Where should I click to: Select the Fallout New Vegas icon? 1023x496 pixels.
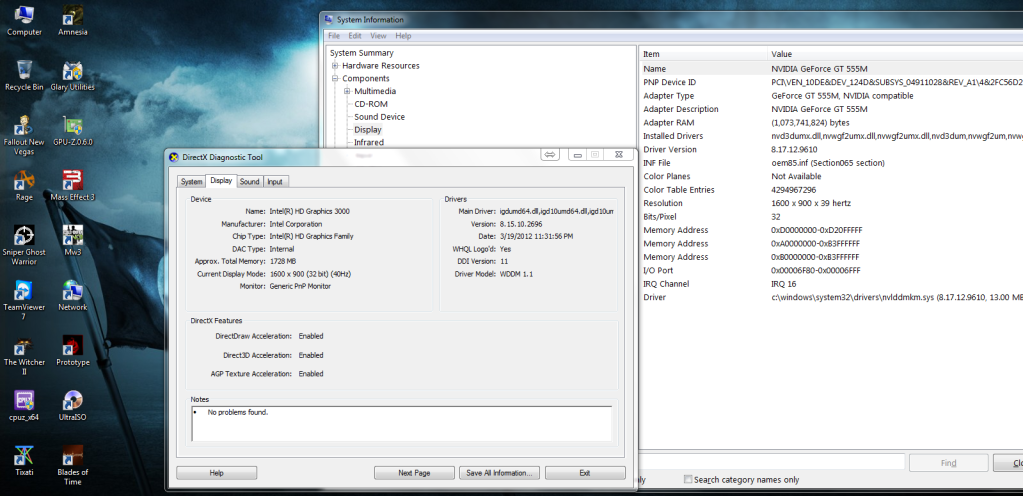(x=24, y=134)
